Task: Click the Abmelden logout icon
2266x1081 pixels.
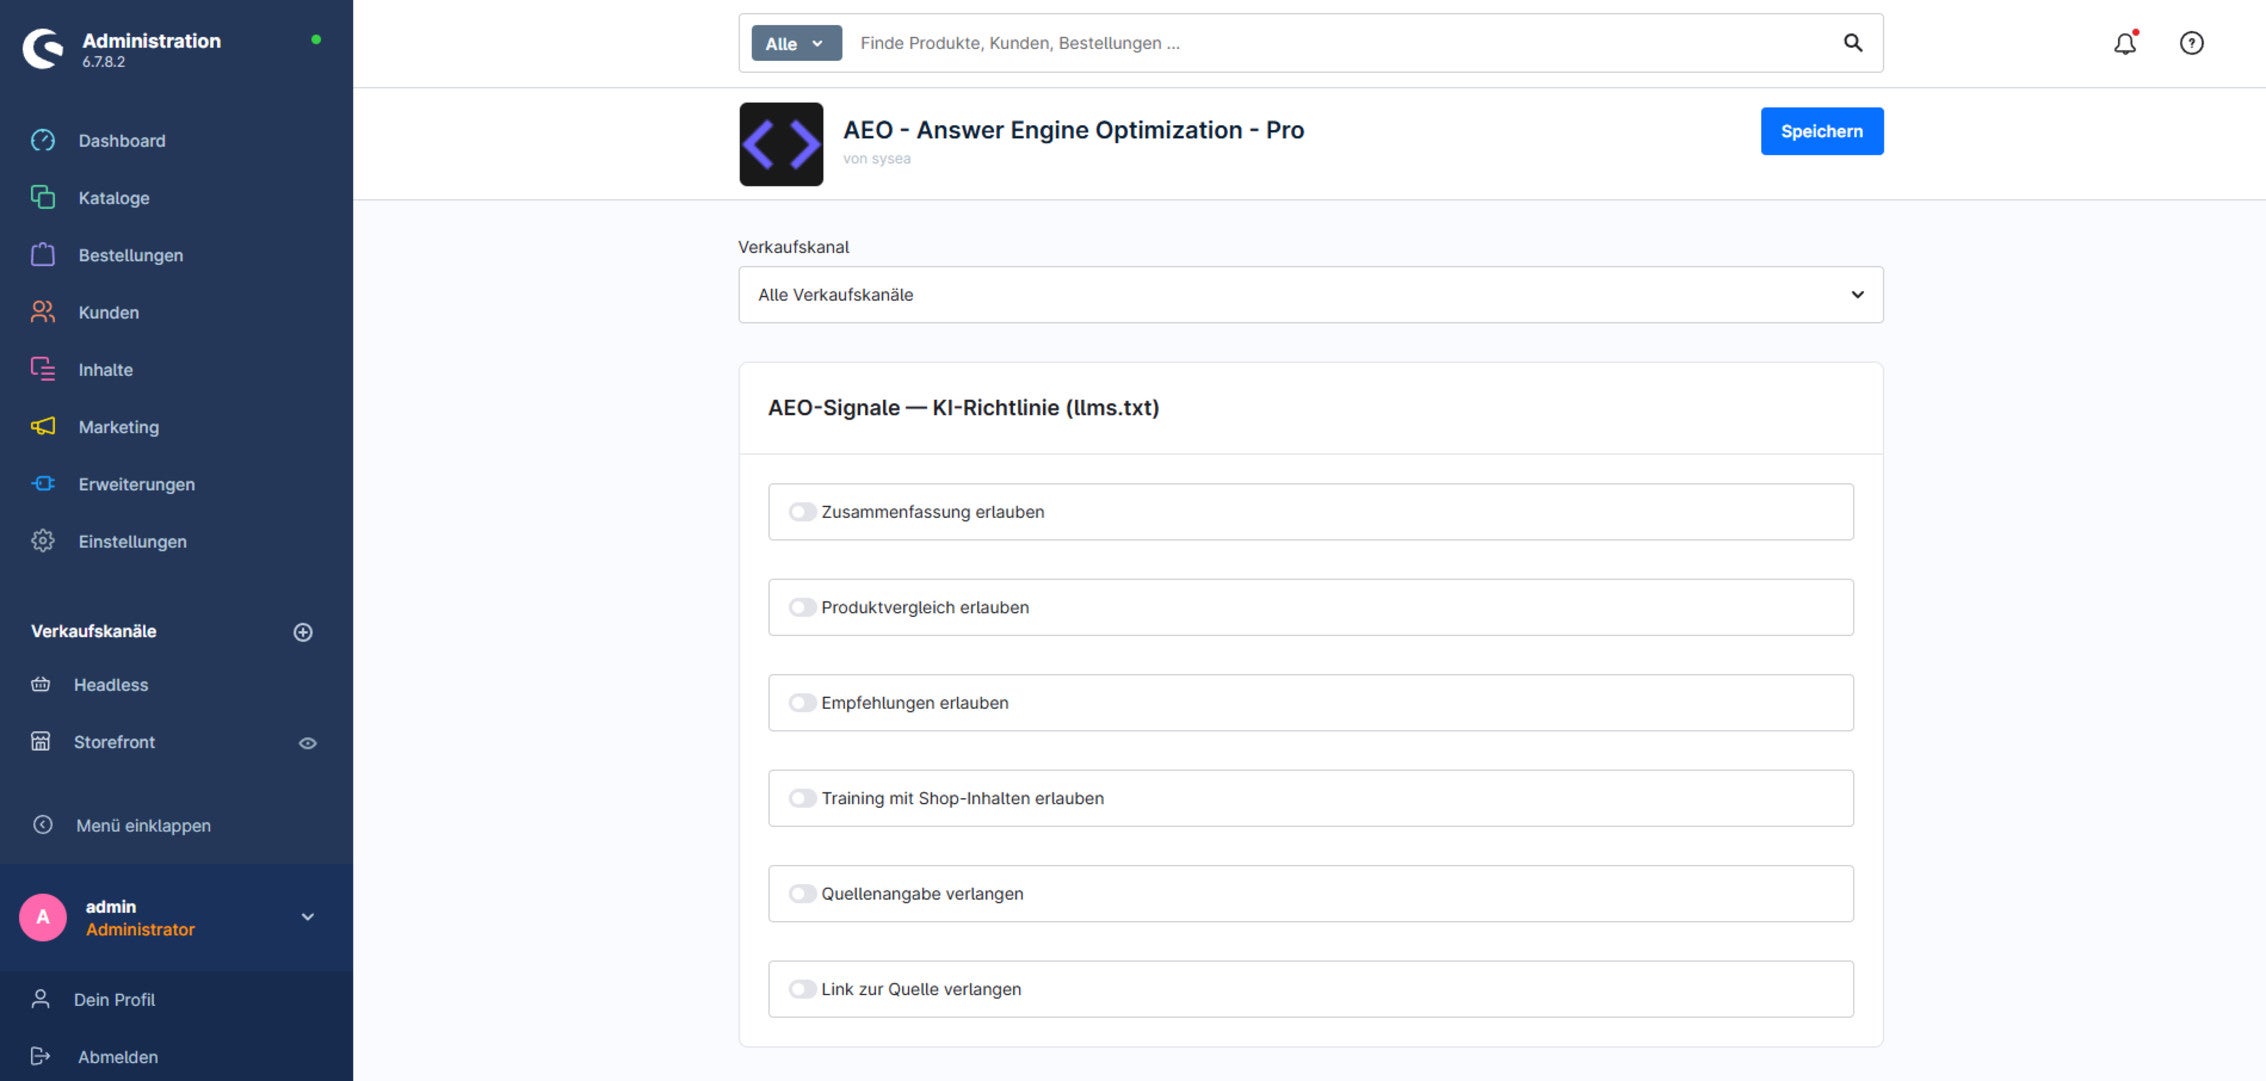Action: (x=41, y=1056)
